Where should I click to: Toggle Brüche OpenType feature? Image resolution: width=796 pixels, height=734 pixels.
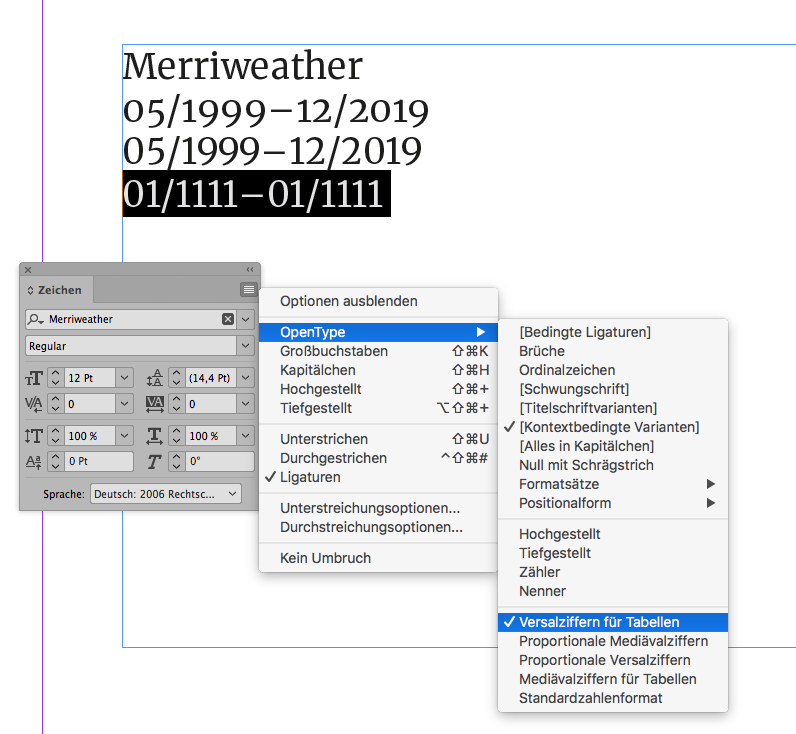(613, 351)
